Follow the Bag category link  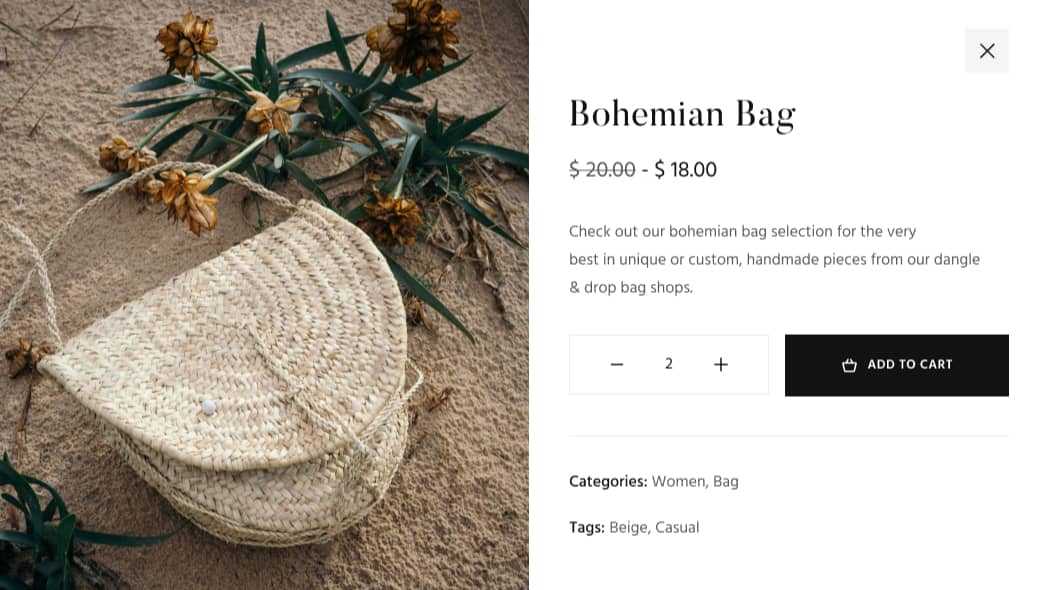726,481
